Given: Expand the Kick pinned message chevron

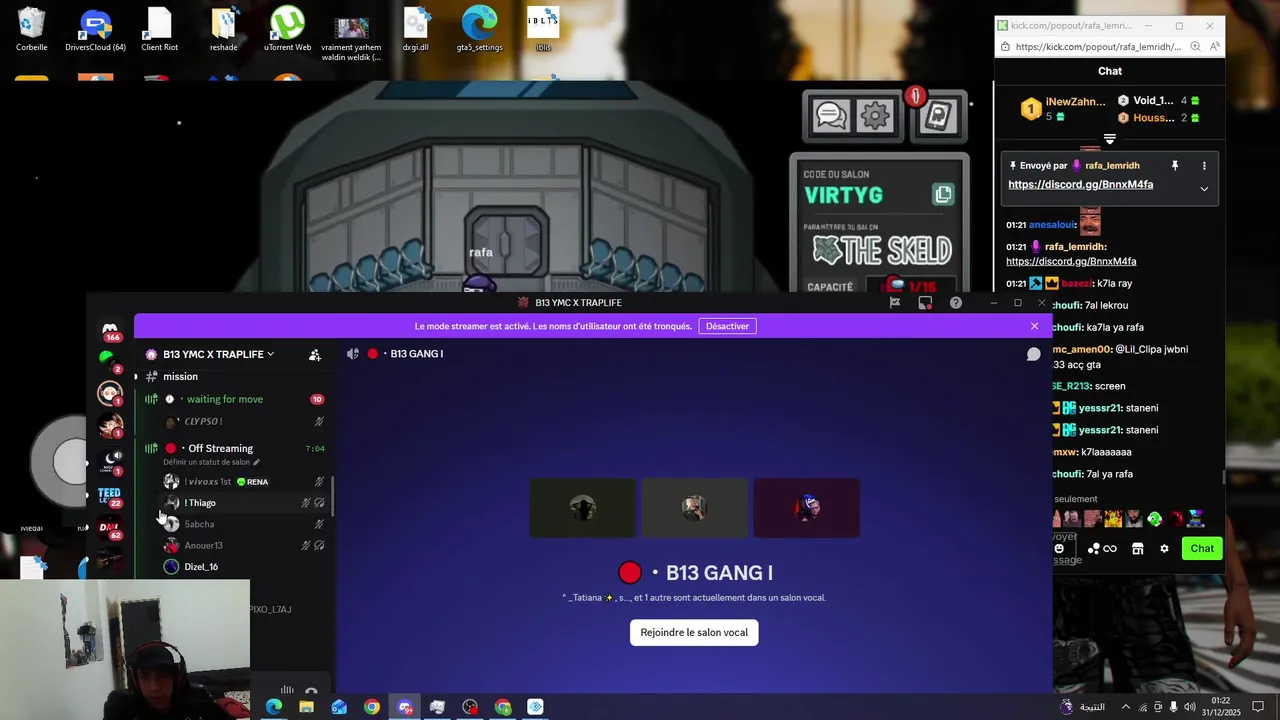Looking at the screenshot, I should click(1204, 189).
